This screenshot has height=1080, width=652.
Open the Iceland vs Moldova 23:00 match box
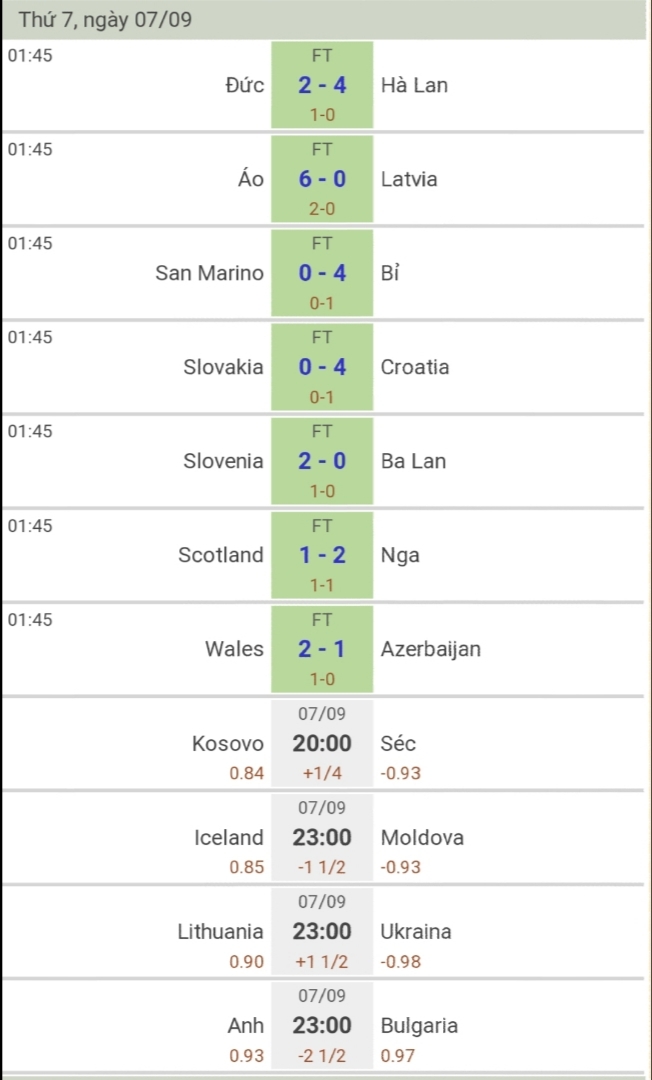[x=322, y=837]
